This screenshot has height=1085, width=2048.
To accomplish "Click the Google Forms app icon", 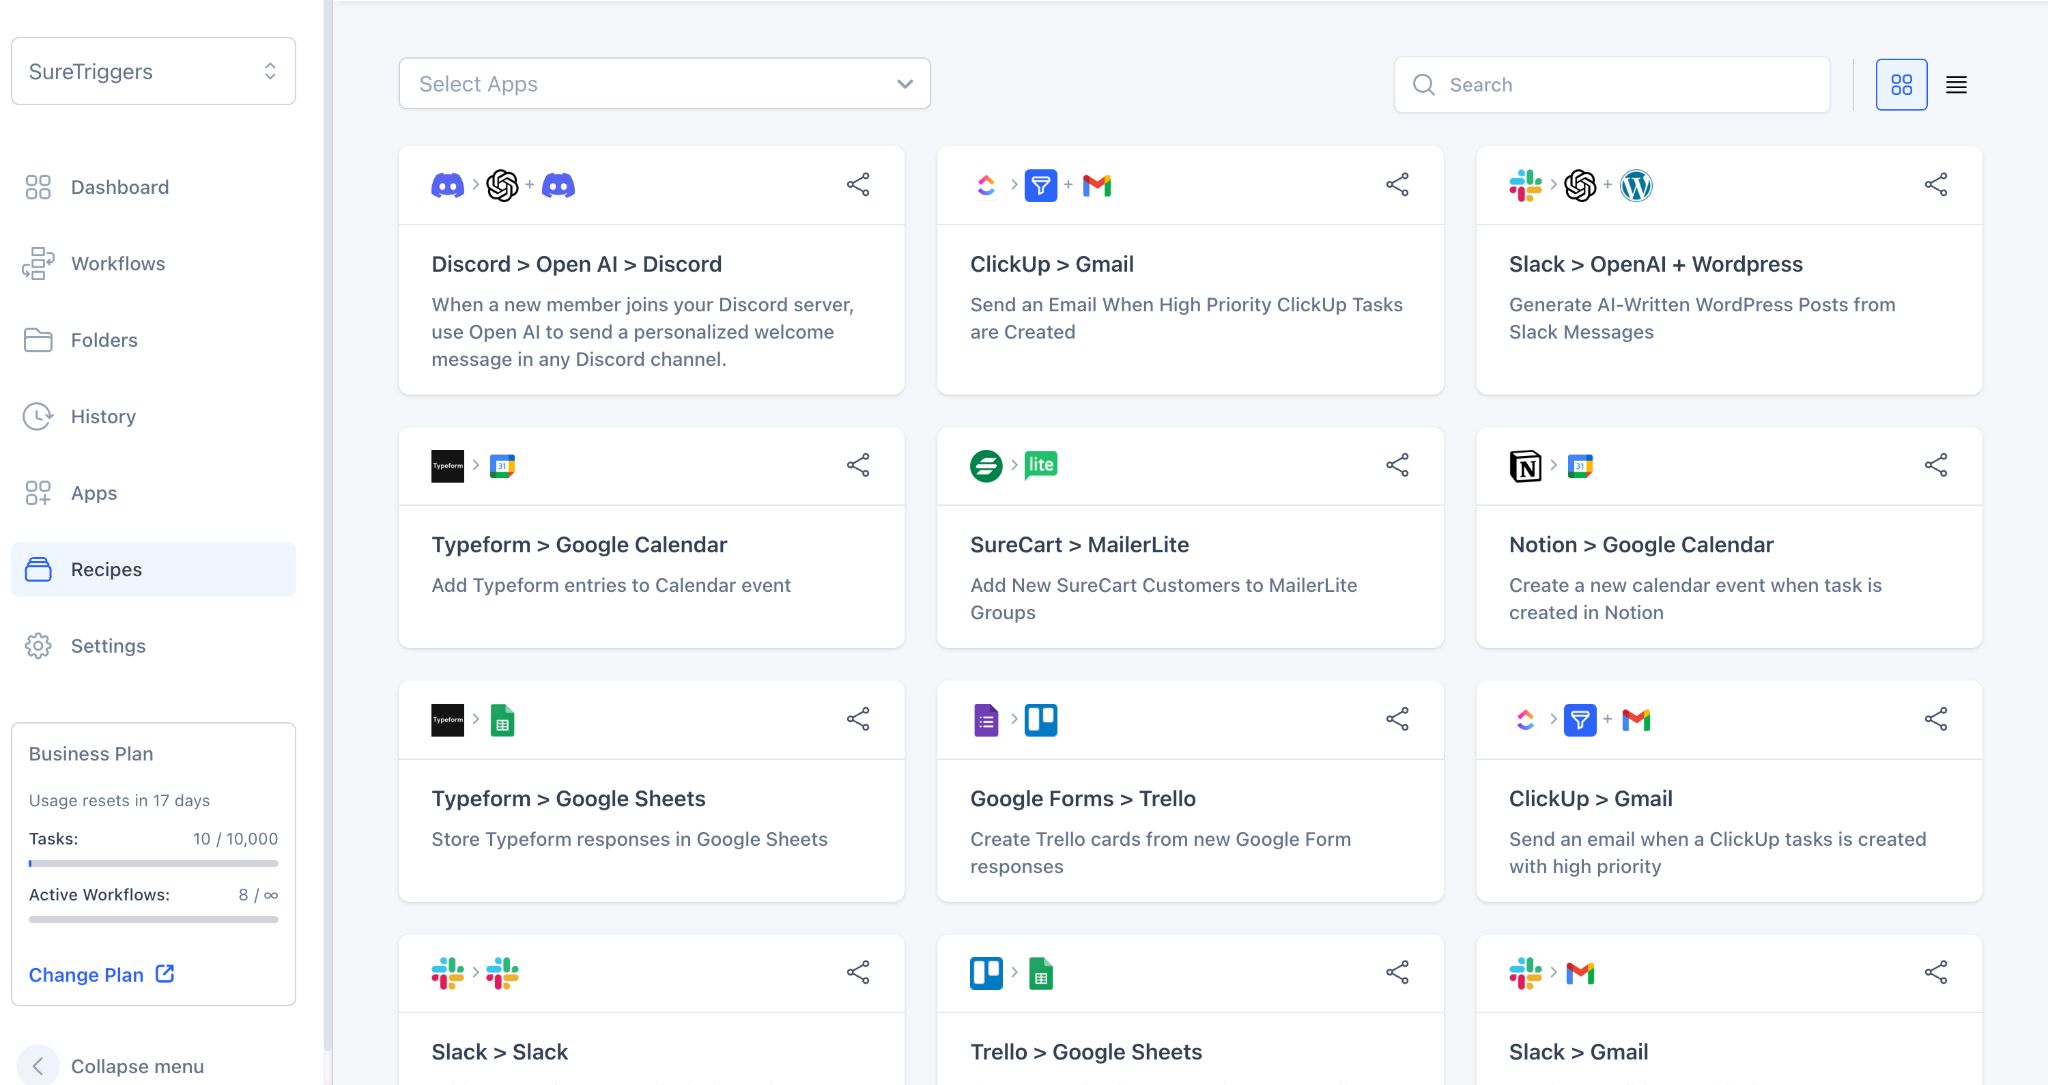I will pos(986,720).
